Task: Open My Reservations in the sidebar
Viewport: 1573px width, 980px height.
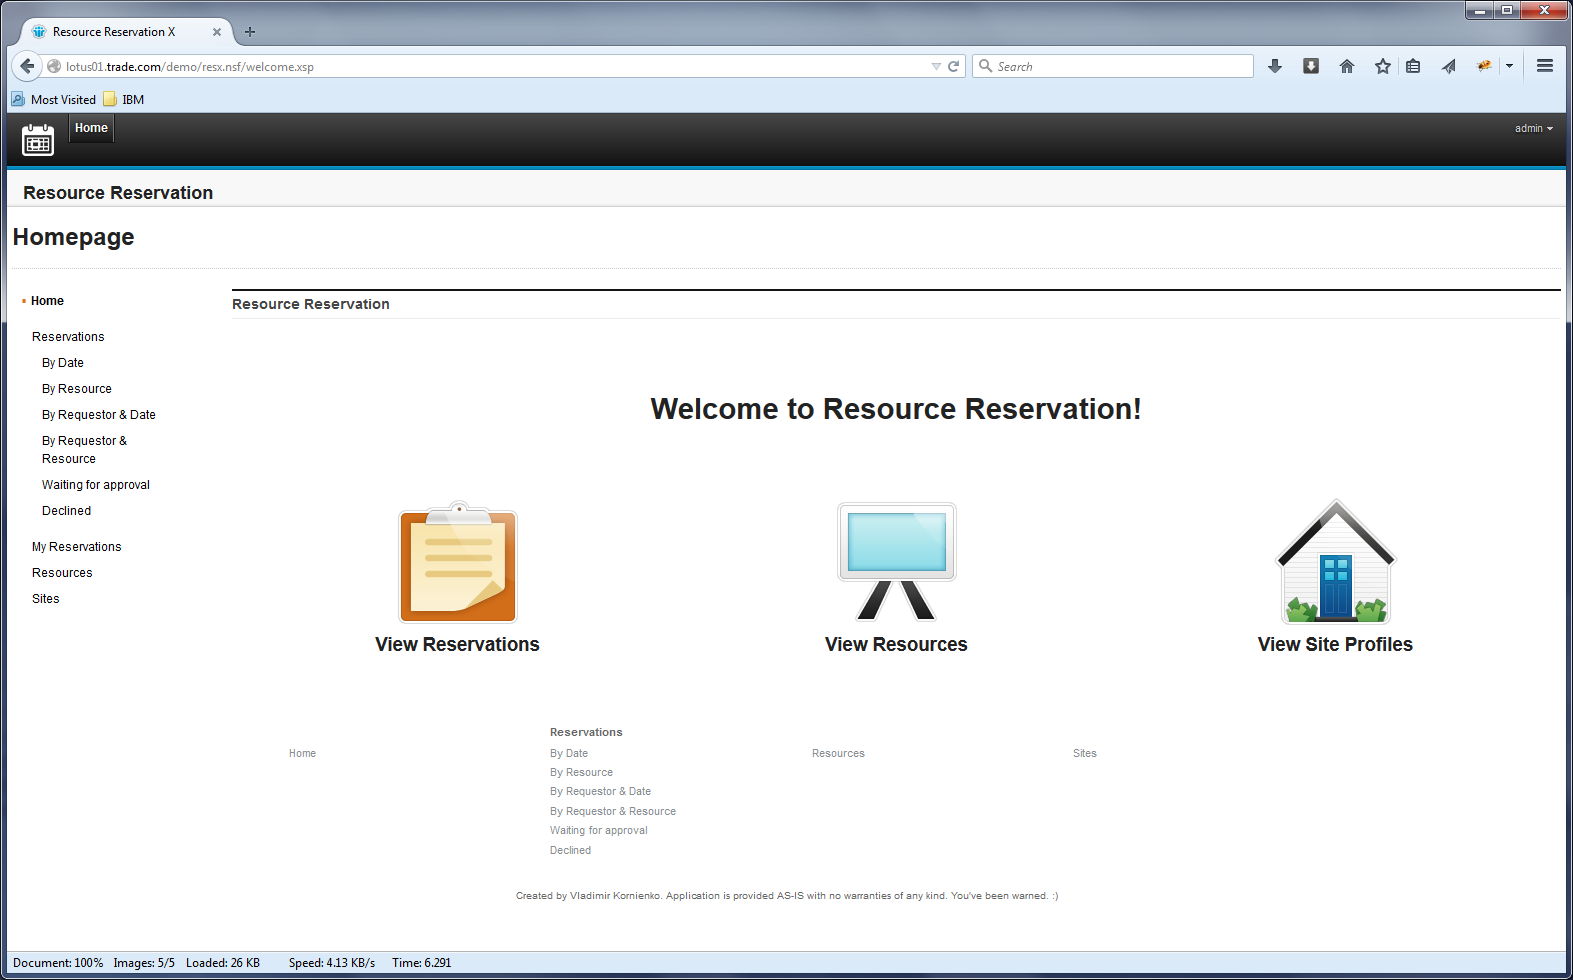Action: tap(76, 547)
